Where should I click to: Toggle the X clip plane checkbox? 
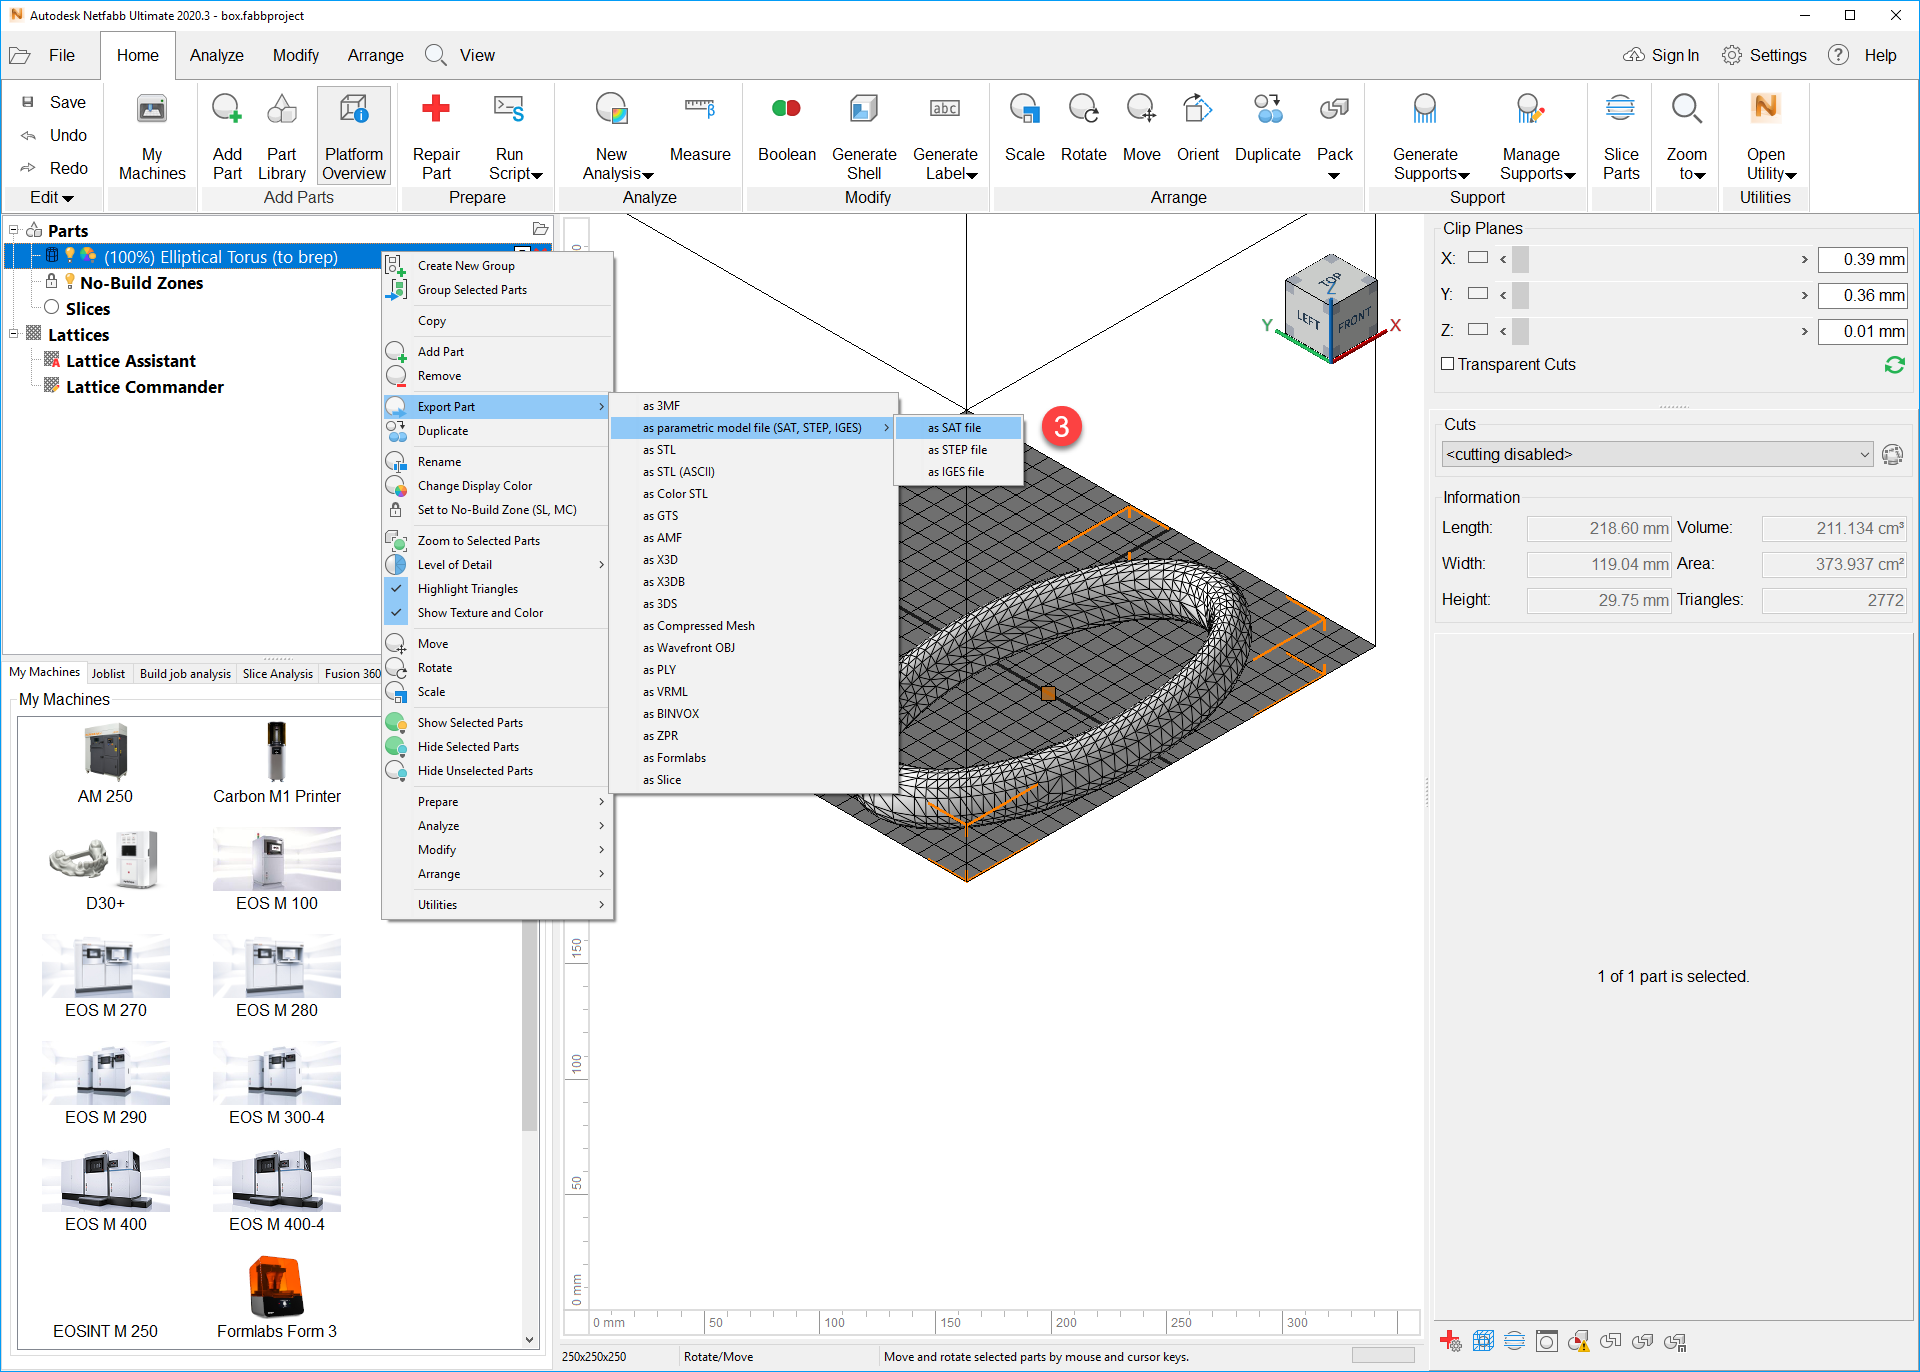click(1477, 258)
